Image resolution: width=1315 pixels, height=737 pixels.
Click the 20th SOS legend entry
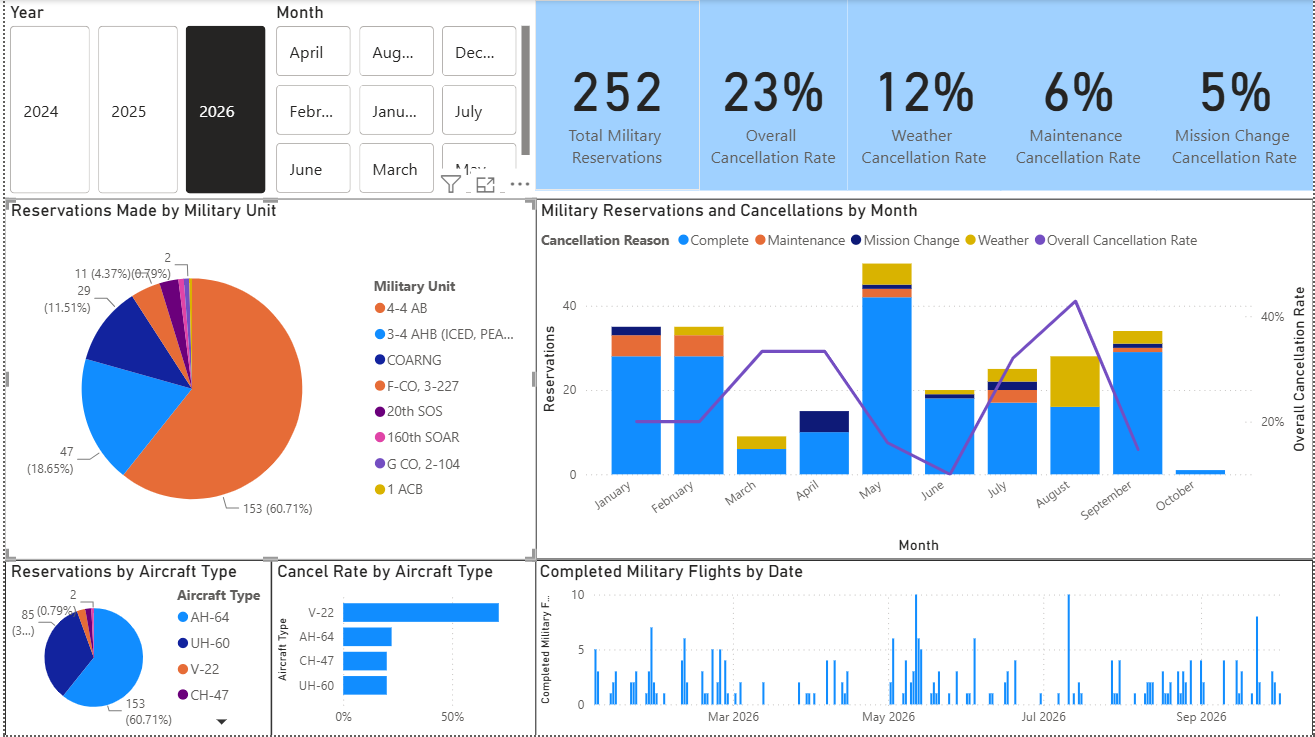408,412
